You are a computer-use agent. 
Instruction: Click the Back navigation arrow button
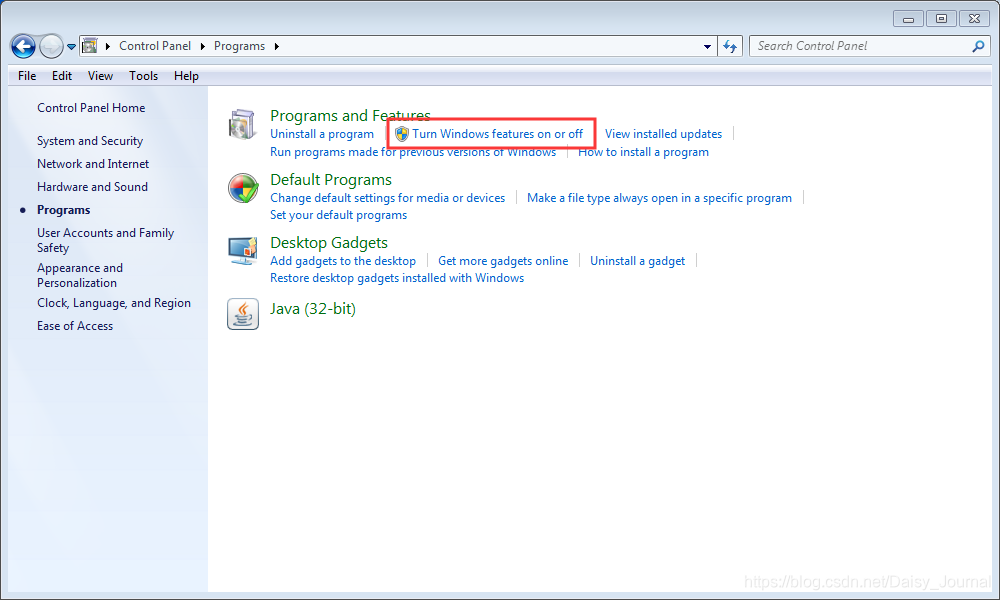[24, 47]
